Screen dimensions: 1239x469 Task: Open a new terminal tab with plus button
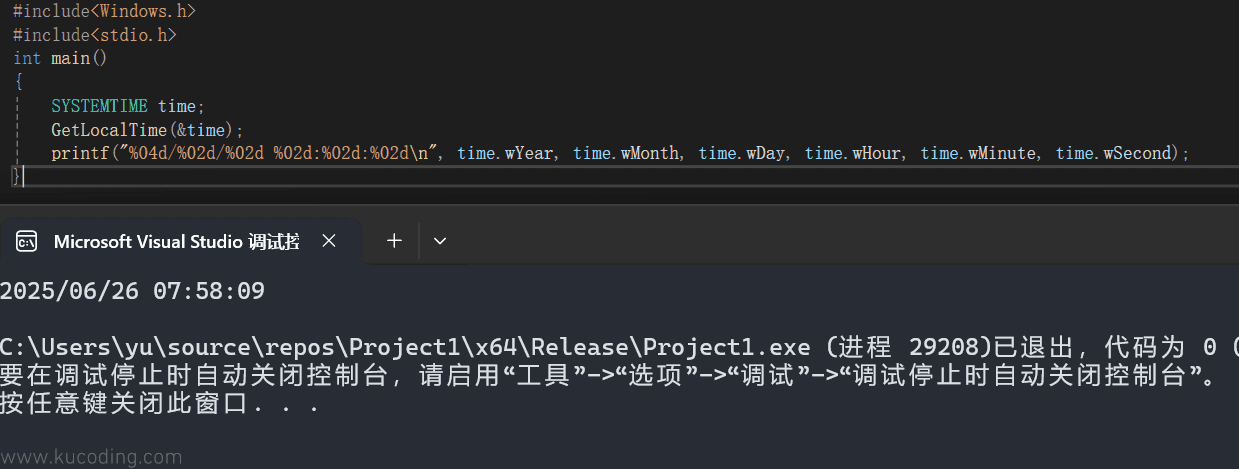394,240
